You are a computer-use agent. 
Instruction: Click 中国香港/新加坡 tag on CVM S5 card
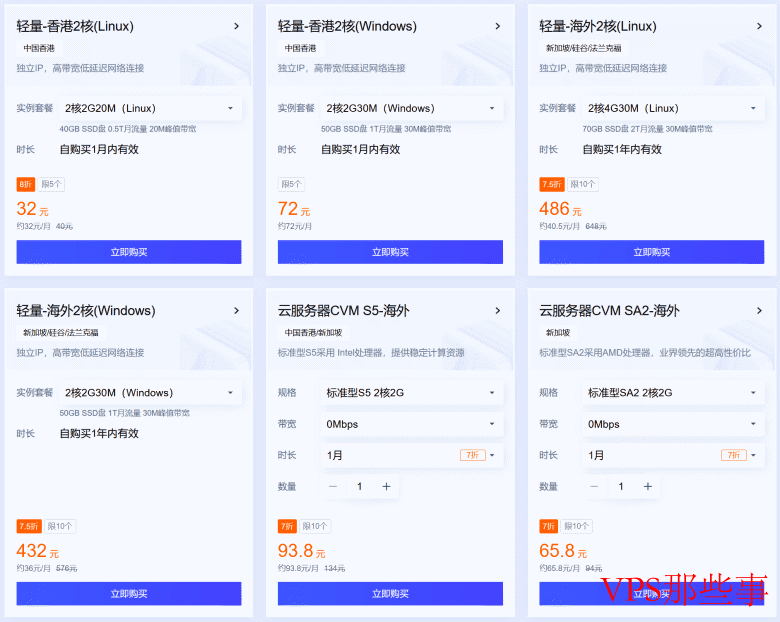[313, 332]
